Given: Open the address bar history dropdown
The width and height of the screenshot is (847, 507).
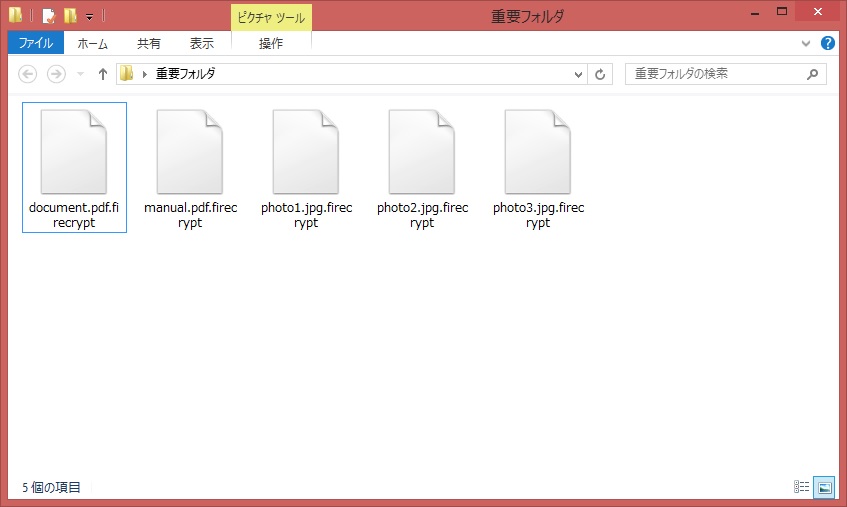Looking at the screenshot, I should pyautogui.click(x=578, y=75).
